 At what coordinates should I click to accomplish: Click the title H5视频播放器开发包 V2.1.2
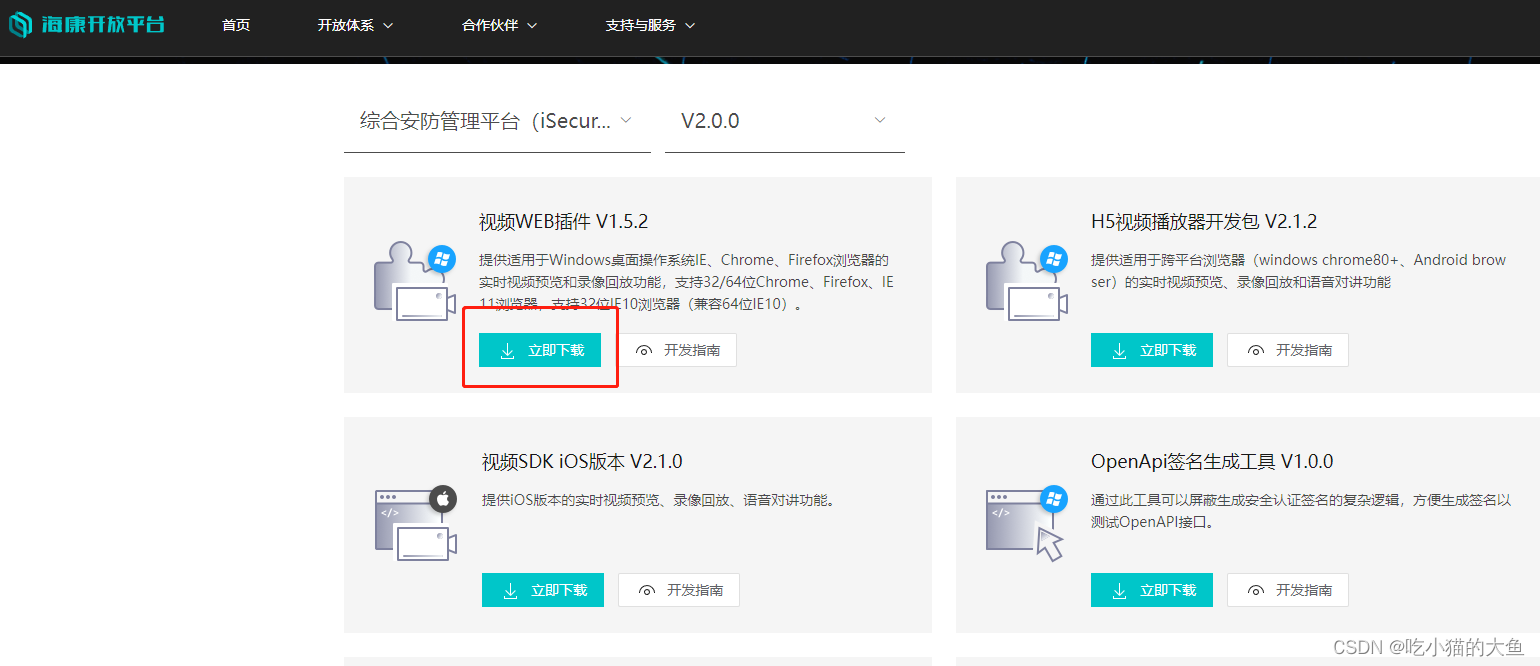pos(1204,221)
